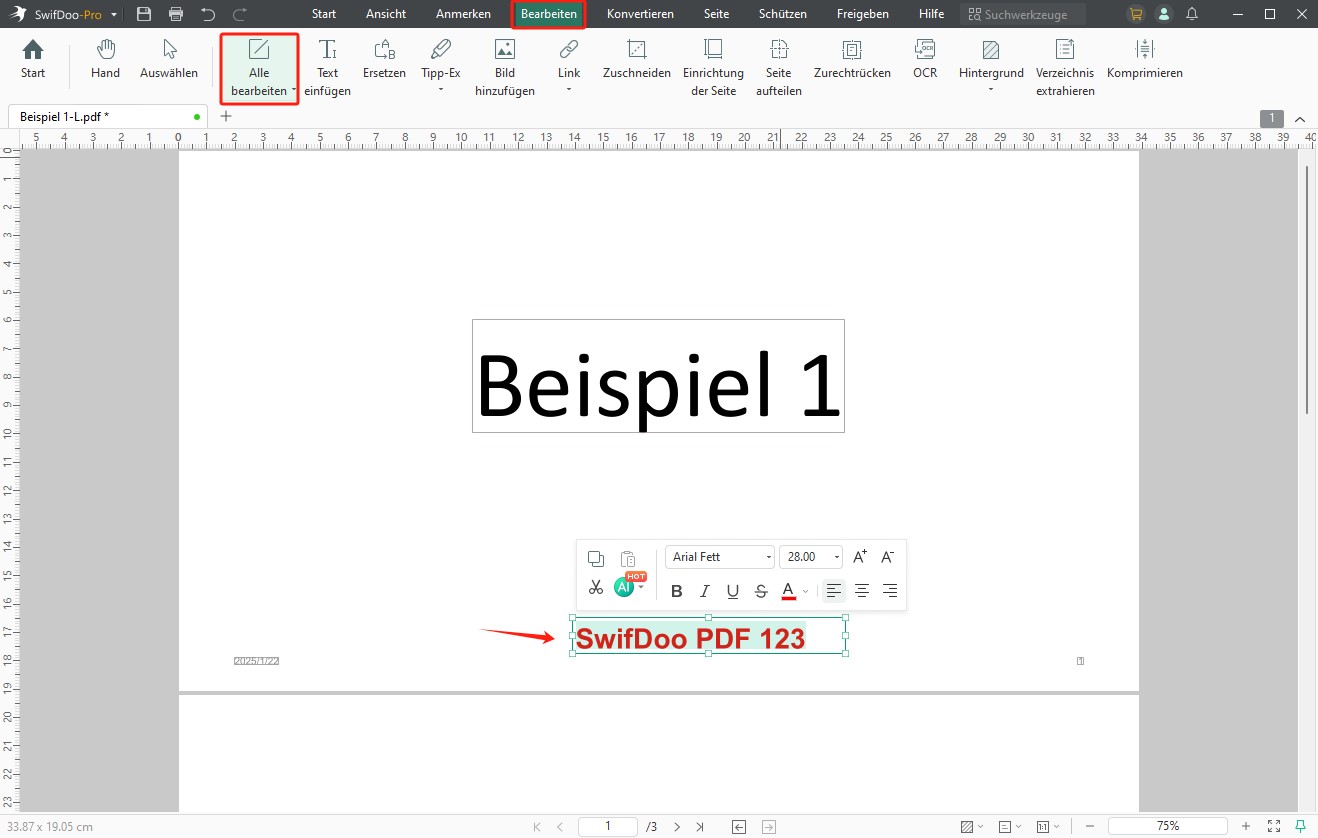Screen dimensions: 1318x838
Task: Expand the Alle bearbeiten dropdown arrow
Action: [x=294, y=91]
